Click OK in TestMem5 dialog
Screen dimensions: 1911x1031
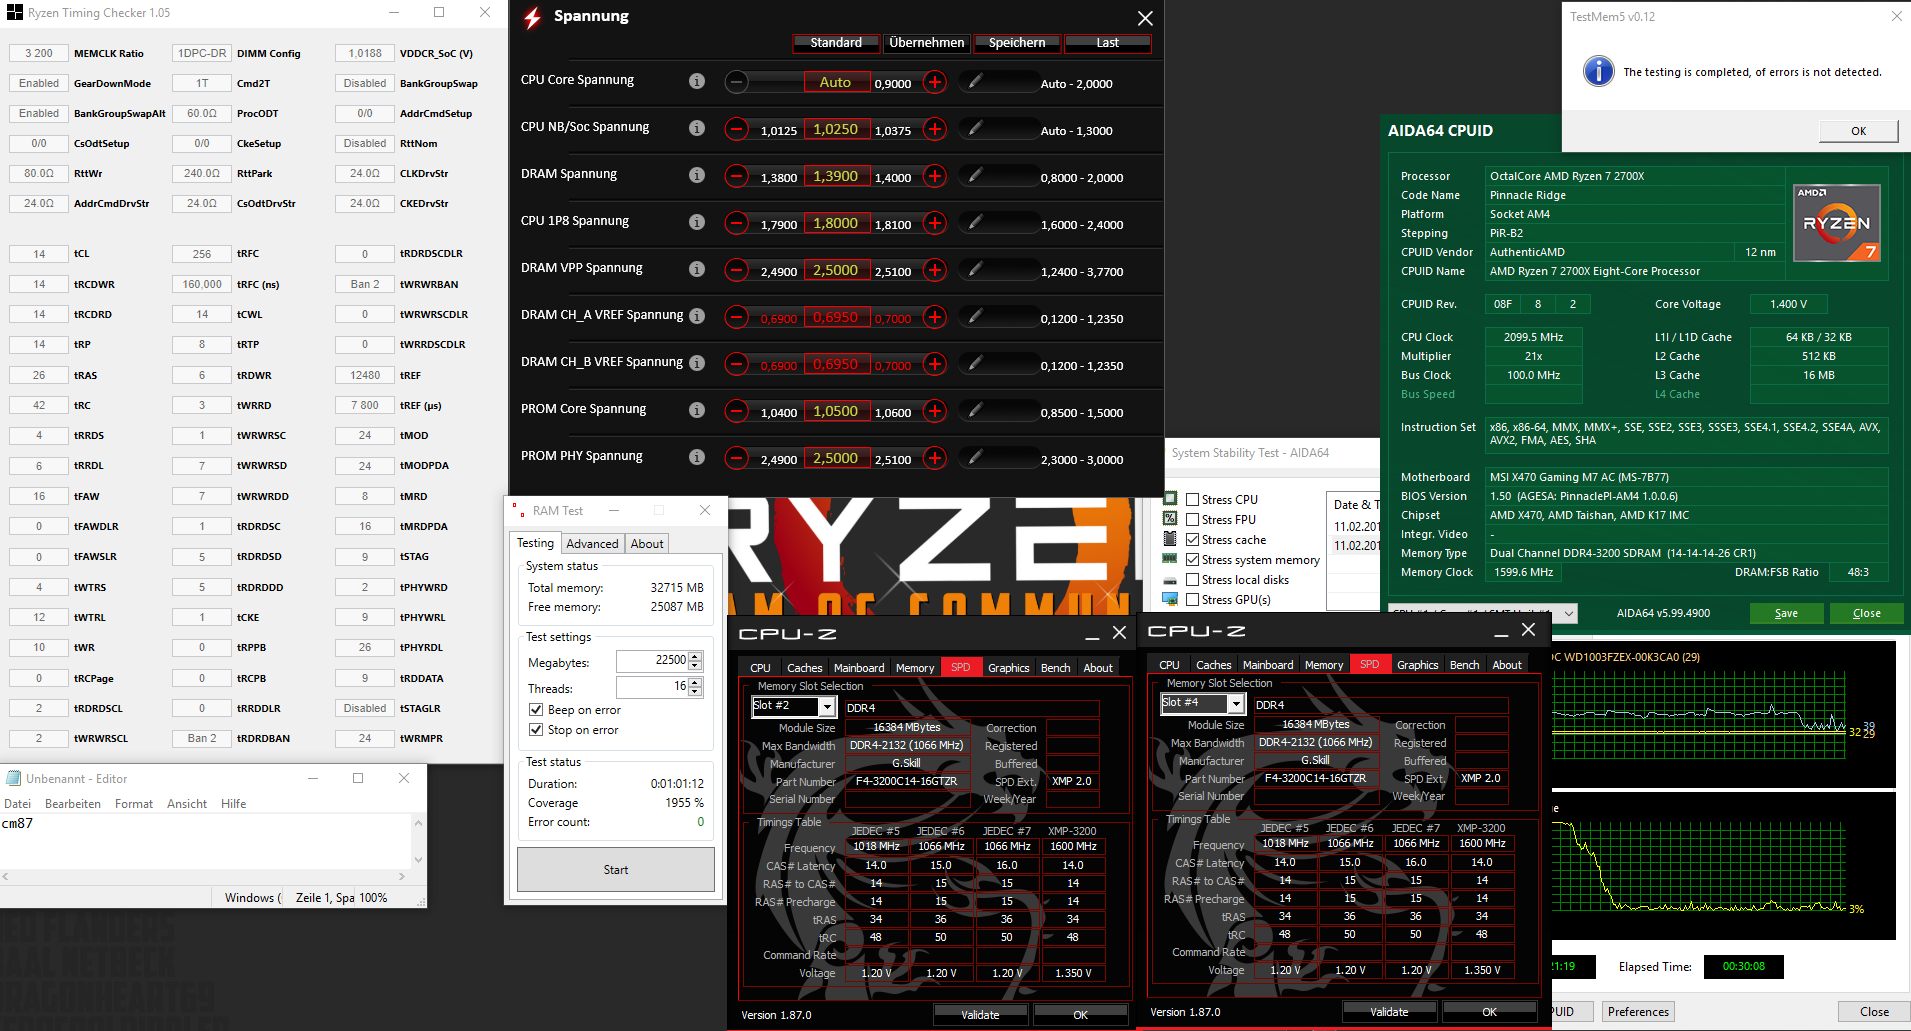[x=1858, y=131]
